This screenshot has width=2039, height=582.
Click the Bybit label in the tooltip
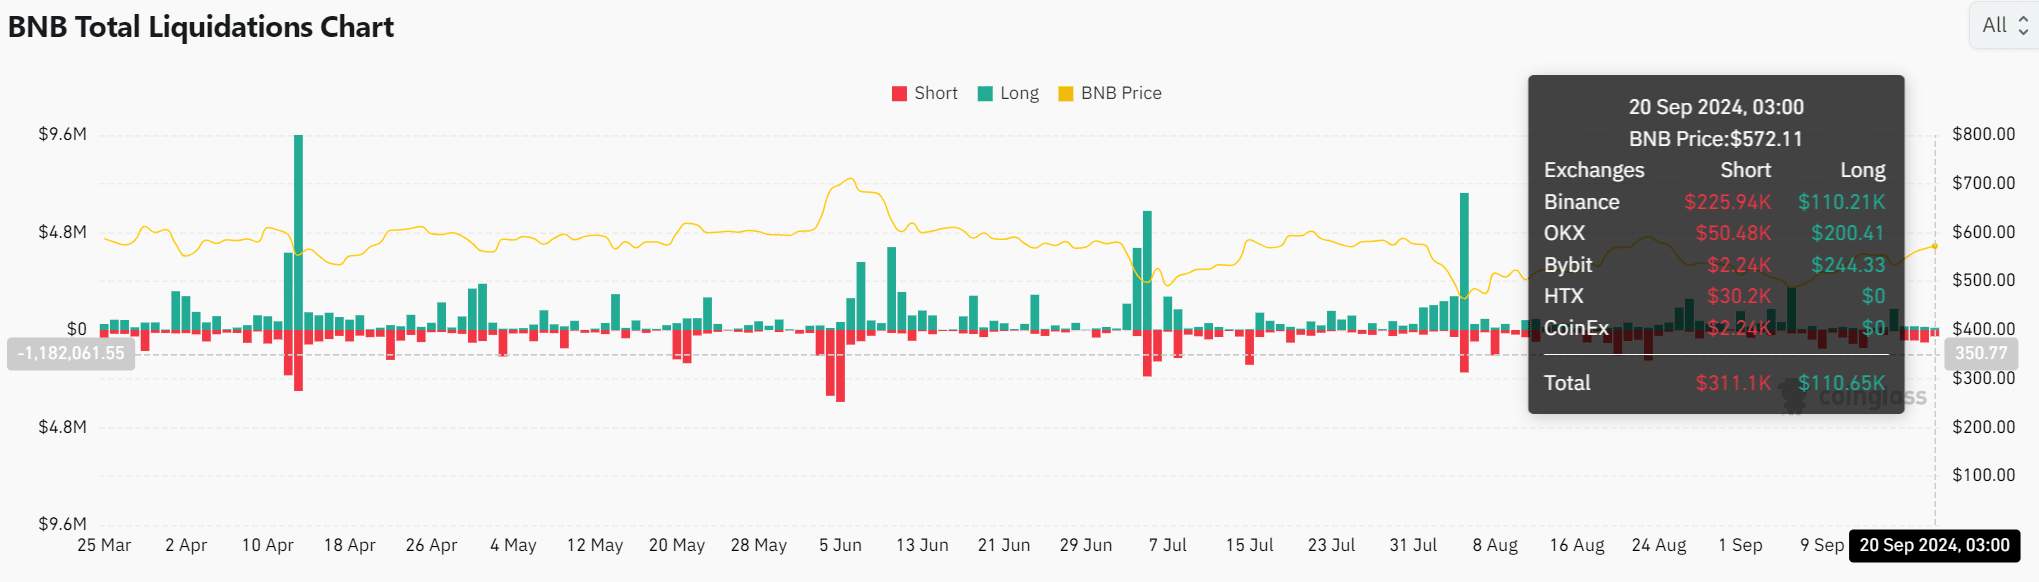[x=1567, y=265]
